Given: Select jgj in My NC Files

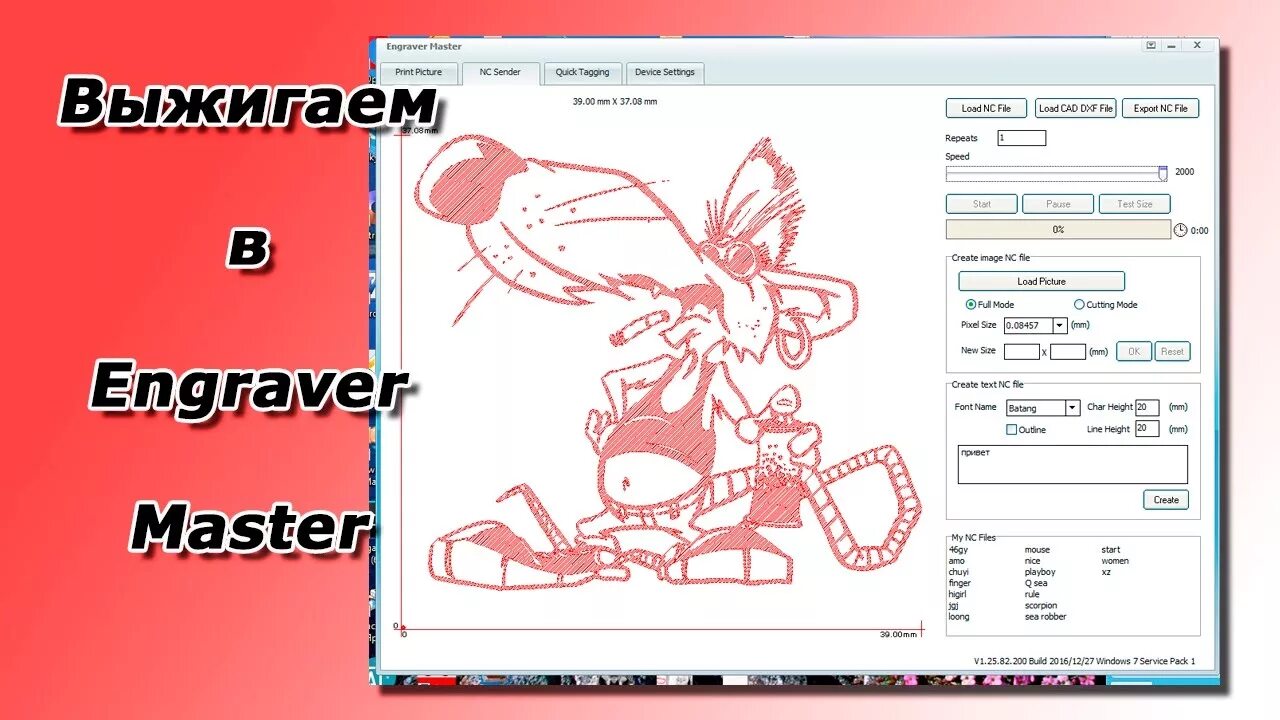Looking at the screenshot, I should pyautogui.click(x=954, y=606).
